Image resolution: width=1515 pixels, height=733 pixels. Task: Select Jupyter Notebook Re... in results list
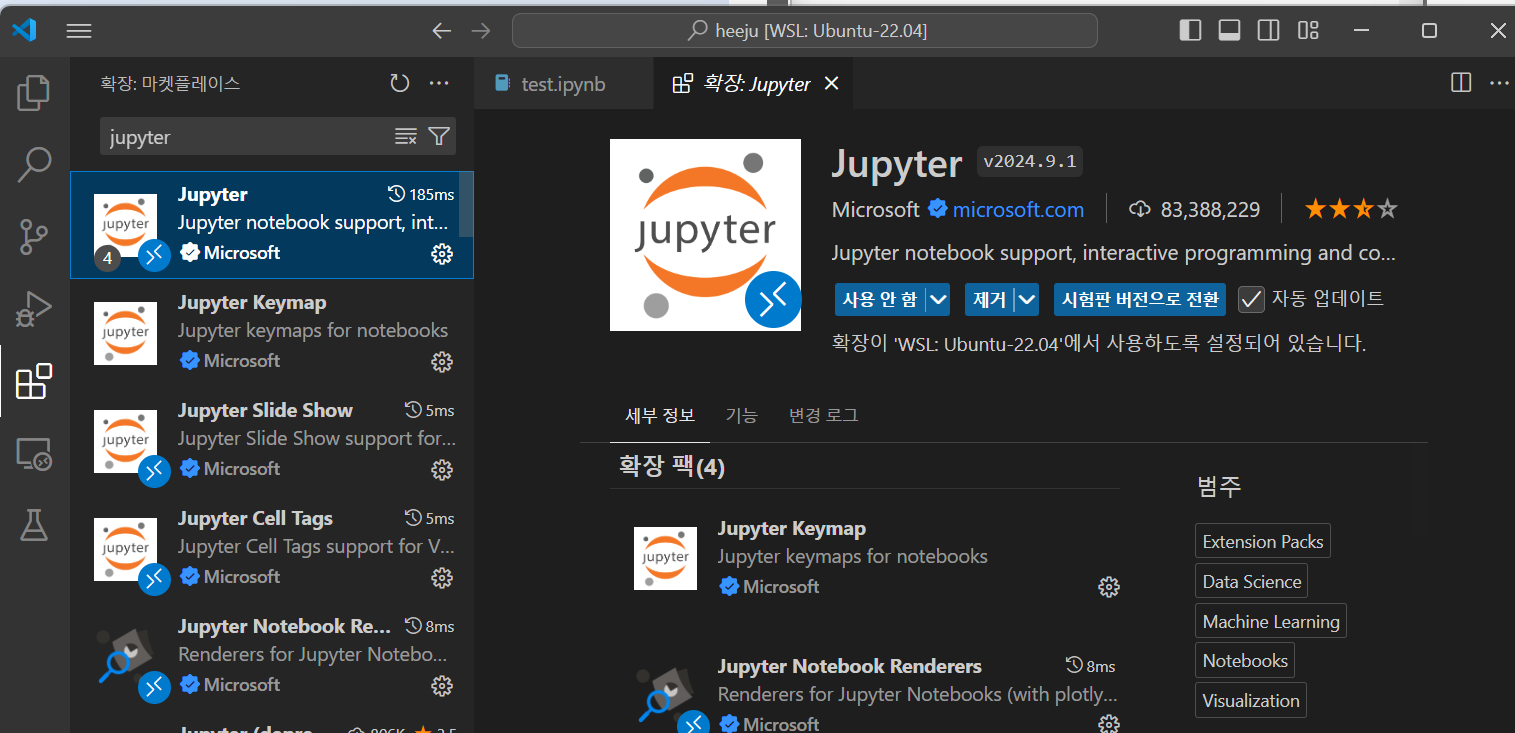click(x=271, y=657)
